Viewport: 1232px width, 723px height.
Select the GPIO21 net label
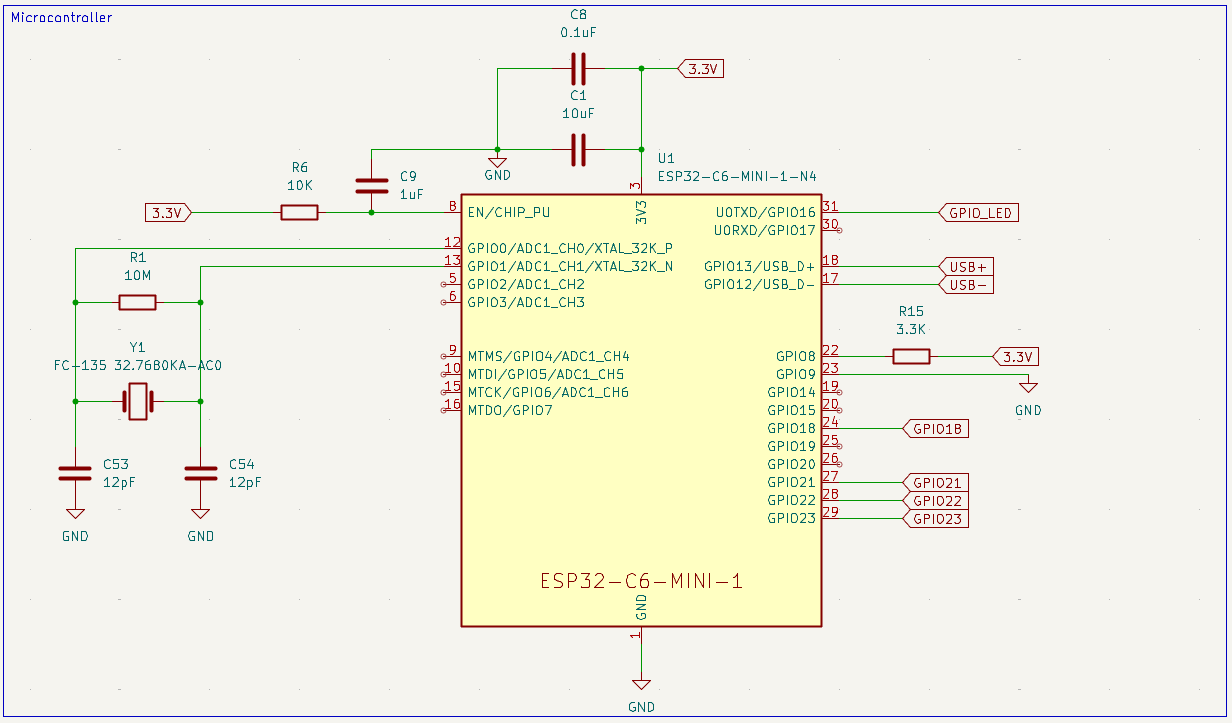click(935, 482)
